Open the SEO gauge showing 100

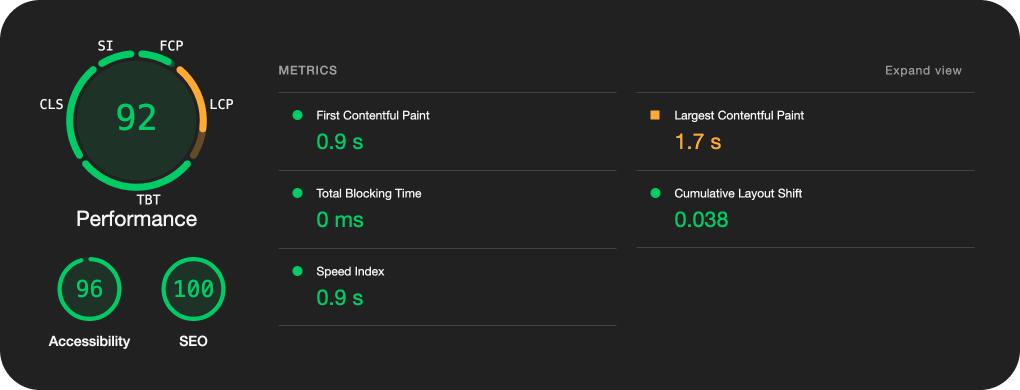tap(193, 289)
